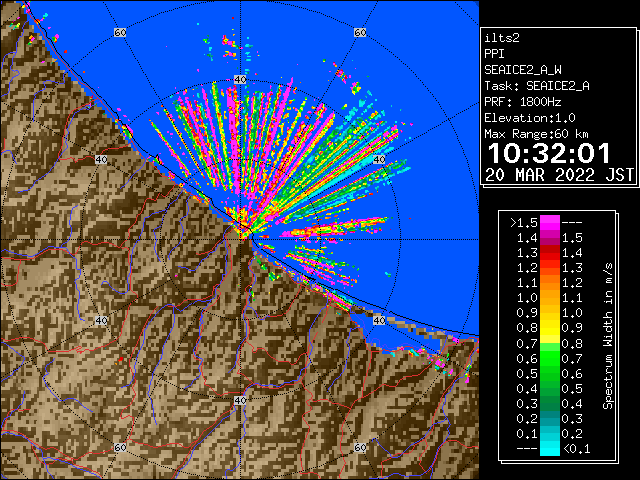
Task: Click the 10:32:01 timestamp
Action: click(x=549, y=153)
